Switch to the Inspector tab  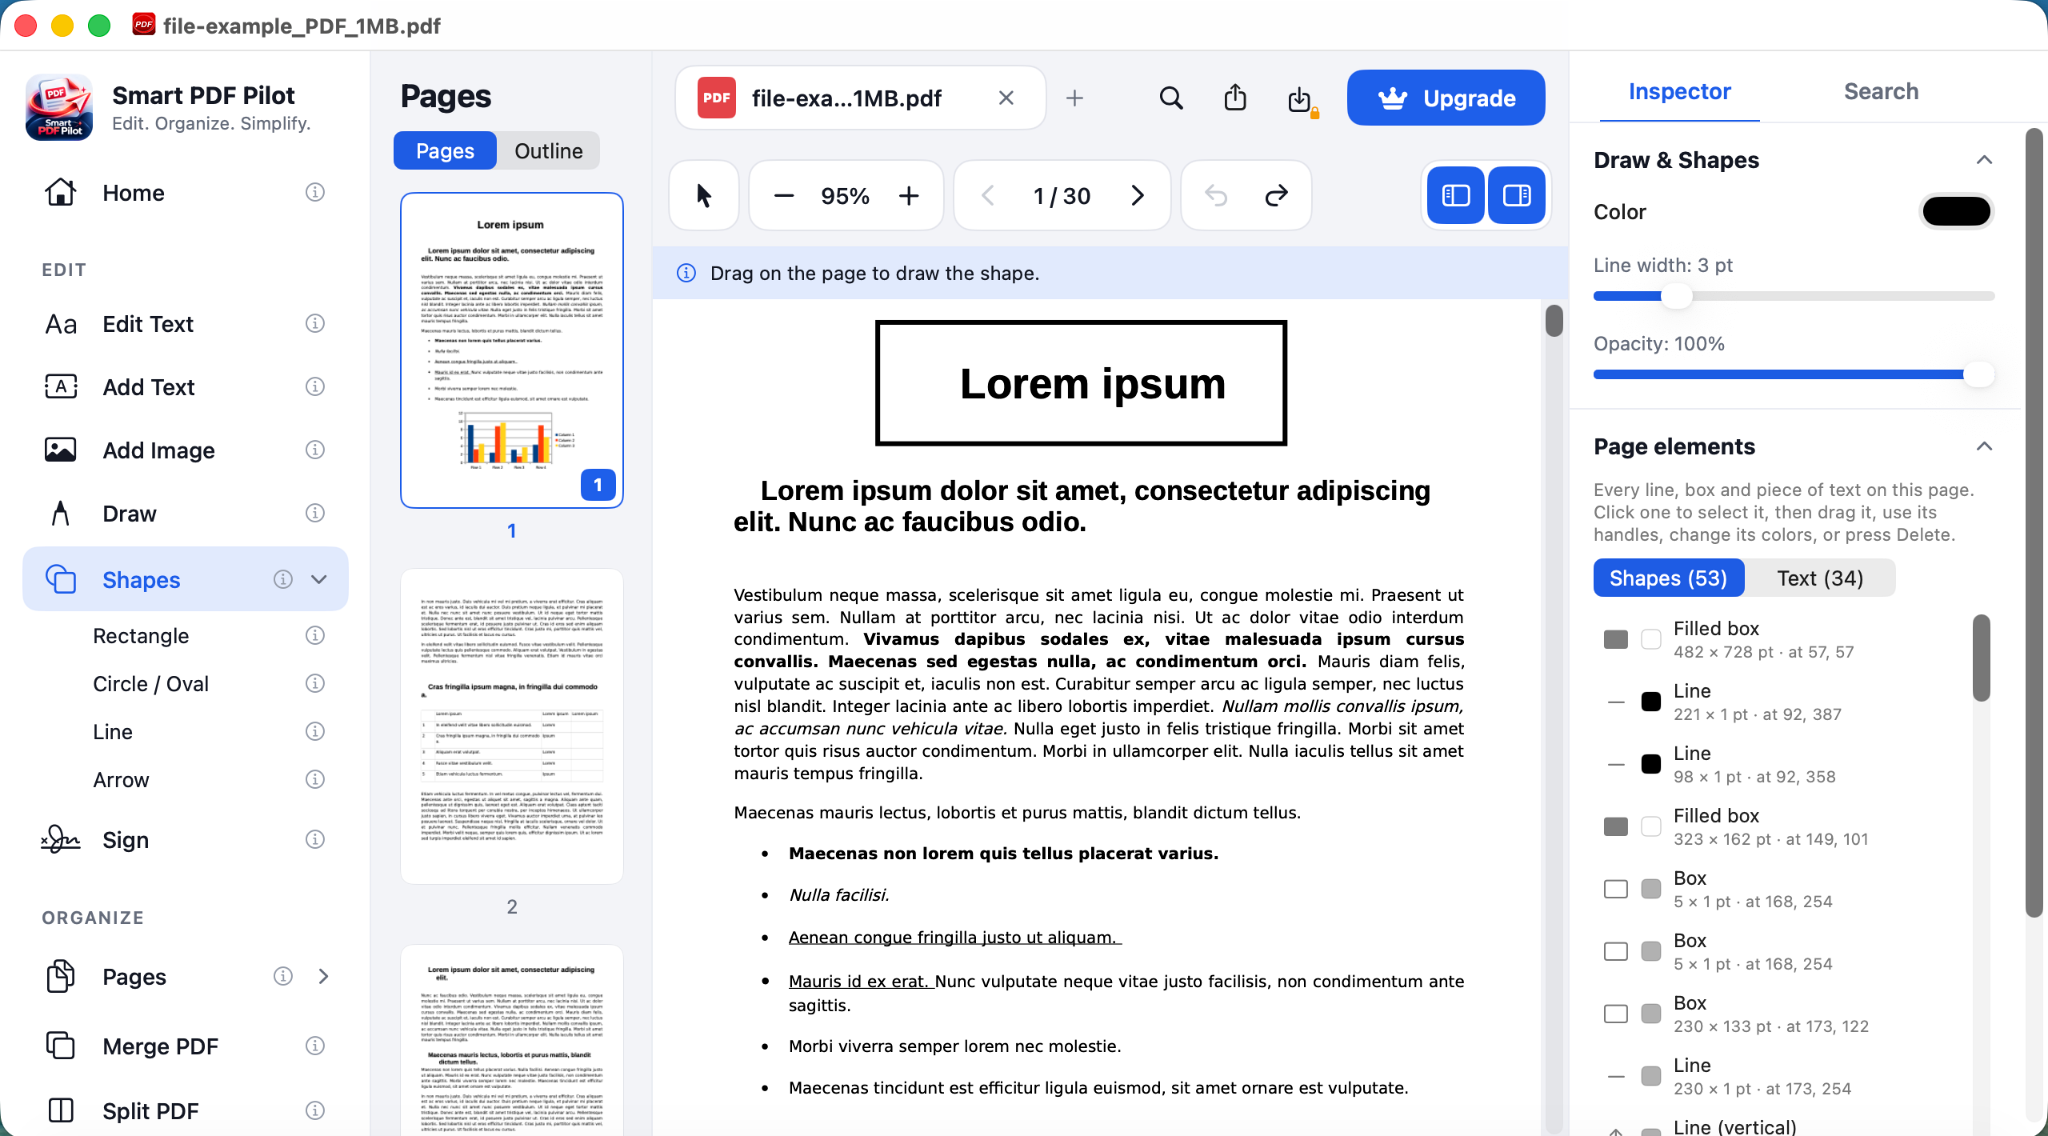coord(1679,91)
